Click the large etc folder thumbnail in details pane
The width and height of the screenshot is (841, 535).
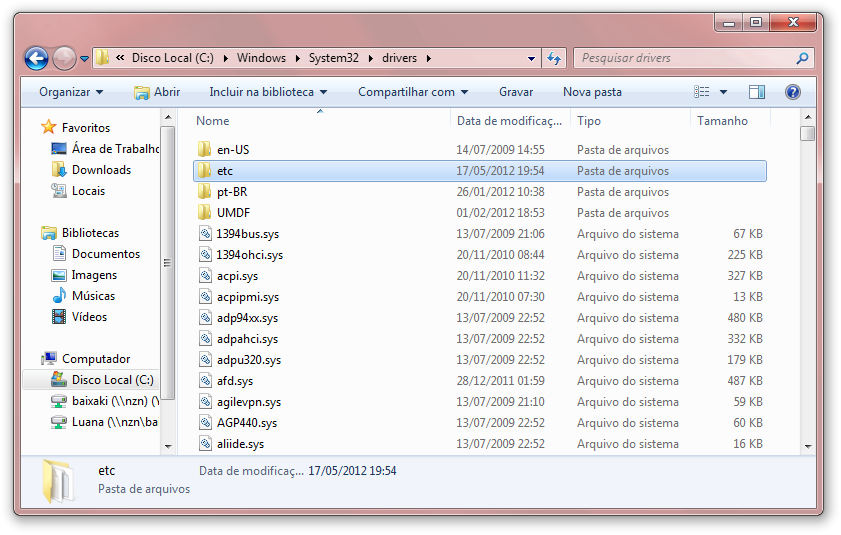pyautogui.click(x=58, y=480)
